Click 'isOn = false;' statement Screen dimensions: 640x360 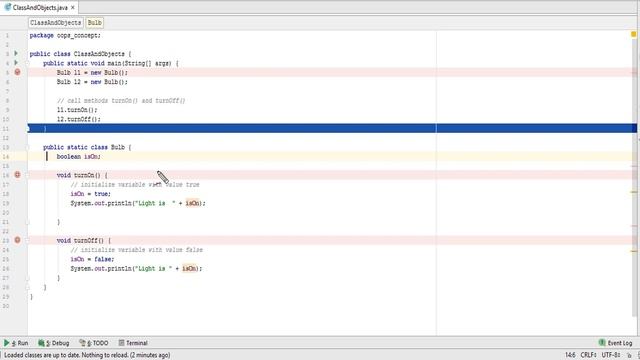click(x=92, y=259)
